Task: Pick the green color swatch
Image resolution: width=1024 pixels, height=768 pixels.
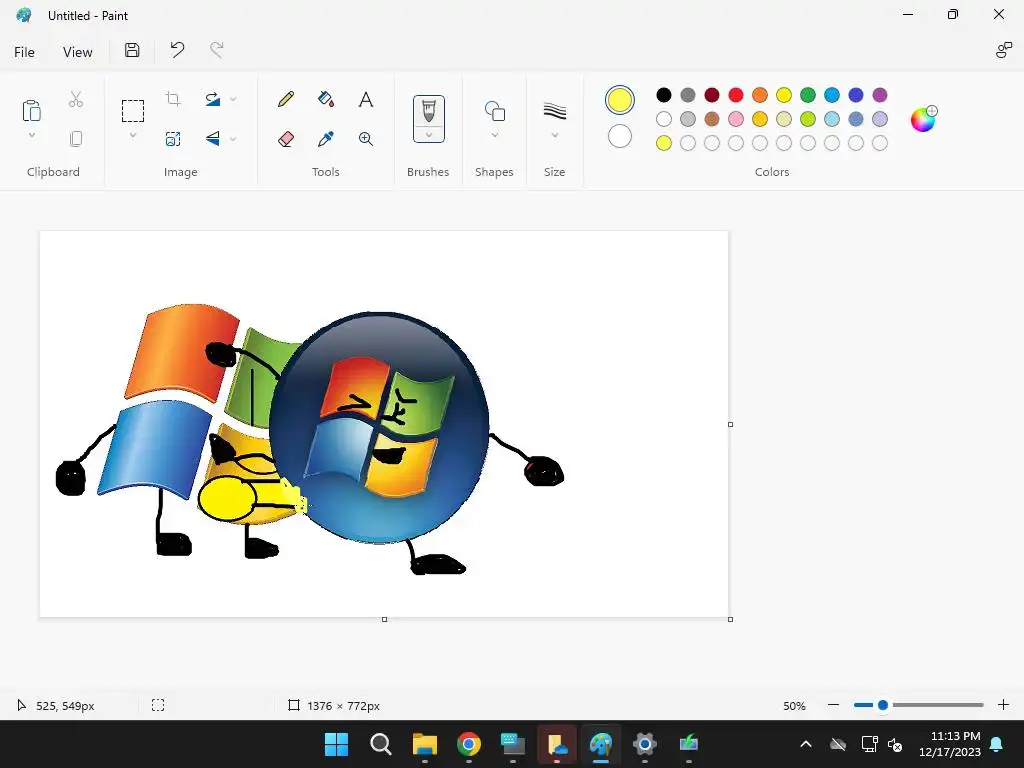Action: click(808, 95)
